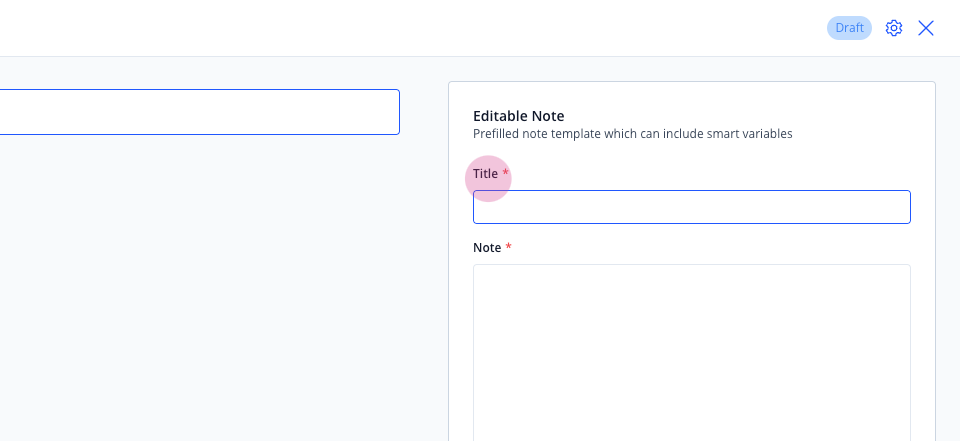
Task: Click inside the Note text area
Action: tap(692, 353)
